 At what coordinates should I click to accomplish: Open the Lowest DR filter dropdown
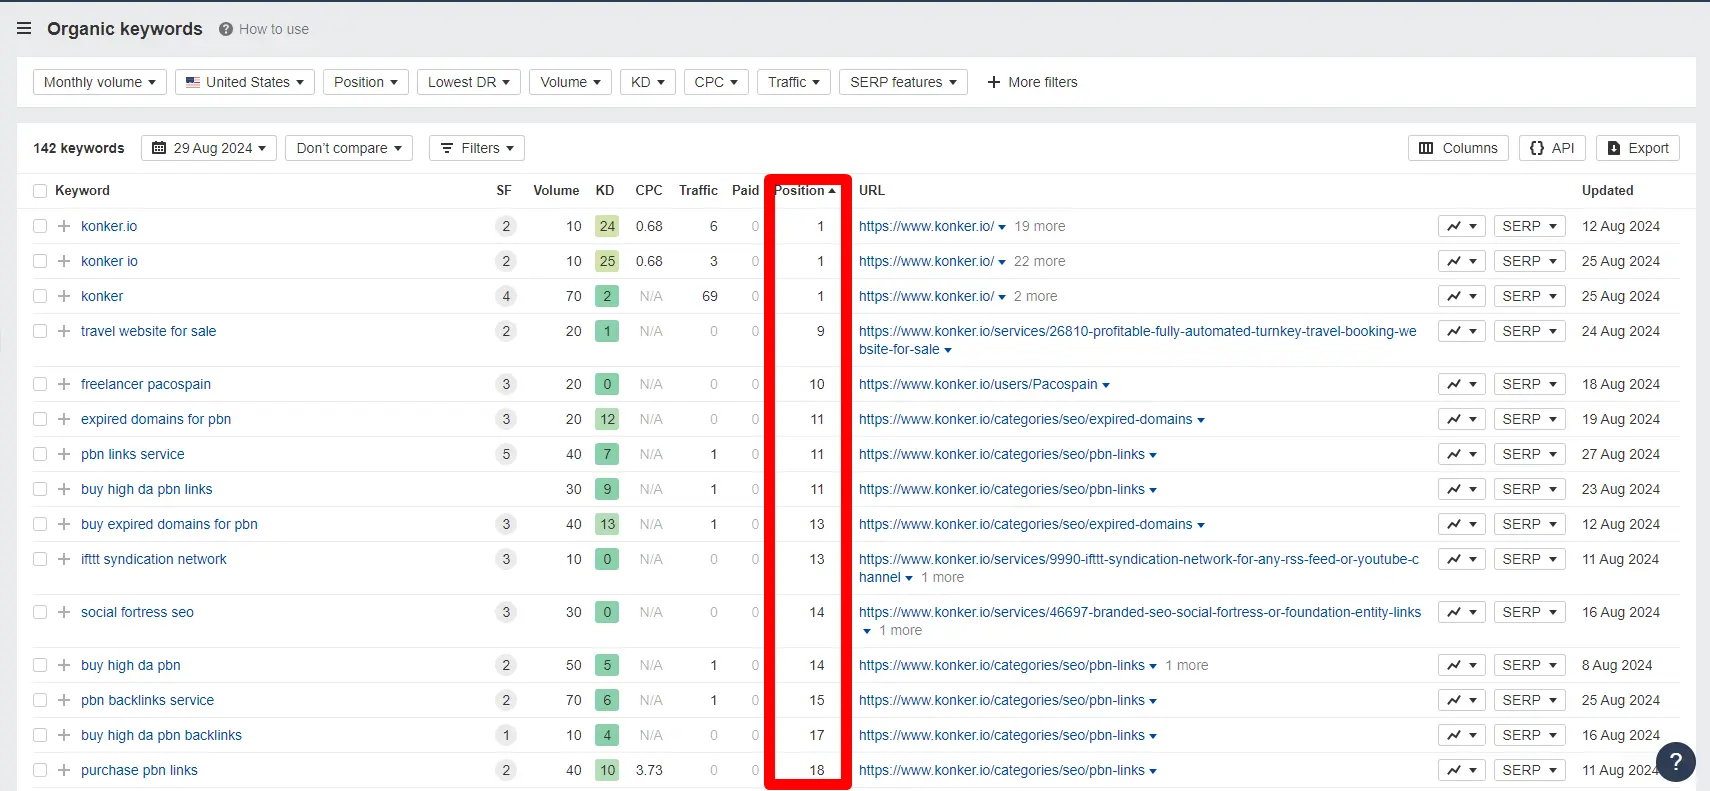coord(469,82)
